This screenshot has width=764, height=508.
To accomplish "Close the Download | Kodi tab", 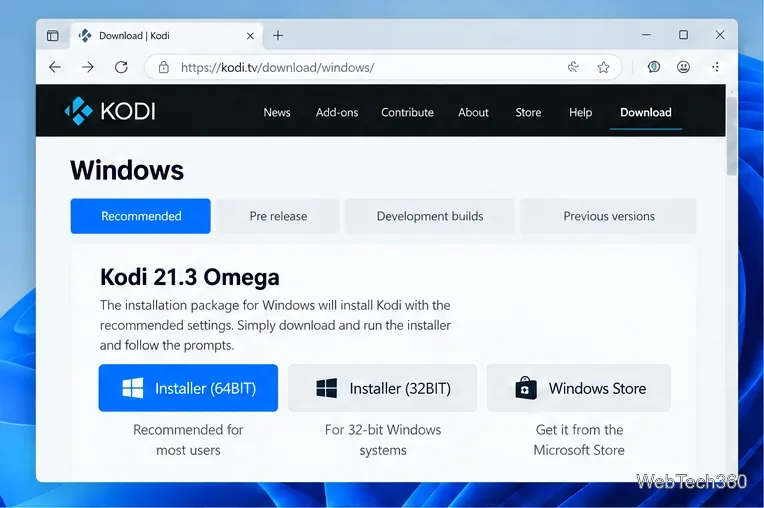I will tap(250, 36).
